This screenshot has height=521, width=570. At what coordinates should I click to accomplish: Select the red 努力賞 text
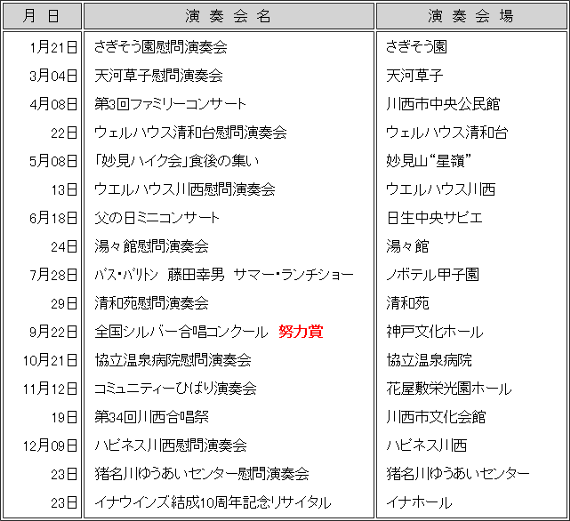301,332
